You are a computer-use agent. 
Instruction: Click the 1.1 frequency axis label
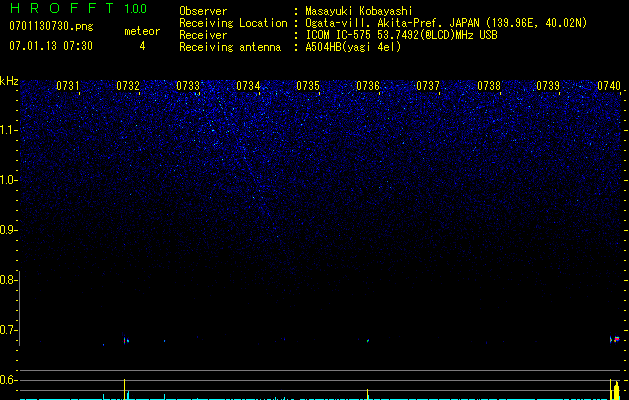point(8,130)
